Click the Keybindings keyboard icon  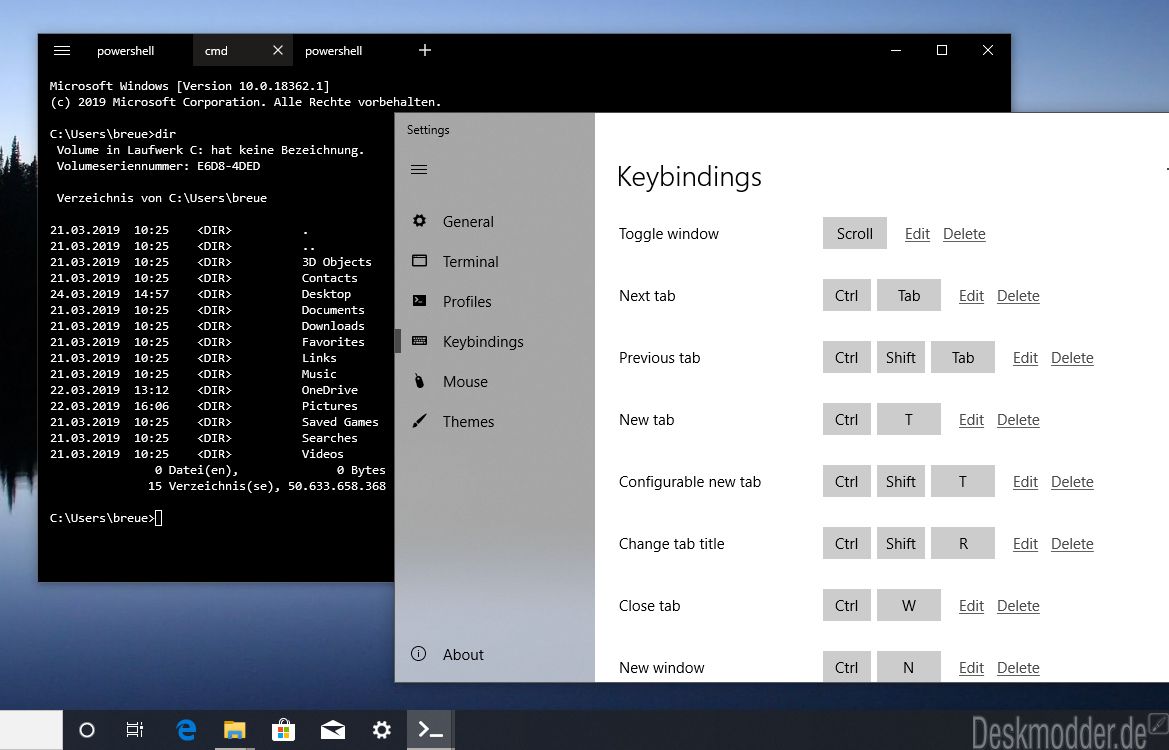pyautogui.click(x=420, y=341)
